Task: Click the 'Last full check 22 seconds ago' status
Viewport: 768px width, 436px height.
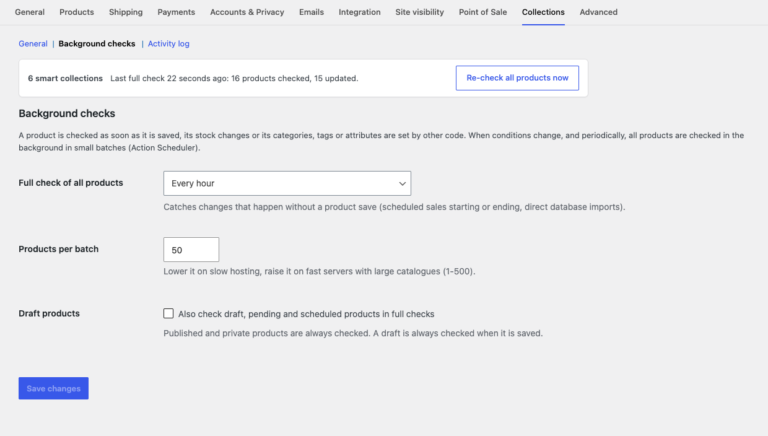Action: click(234, 78)
